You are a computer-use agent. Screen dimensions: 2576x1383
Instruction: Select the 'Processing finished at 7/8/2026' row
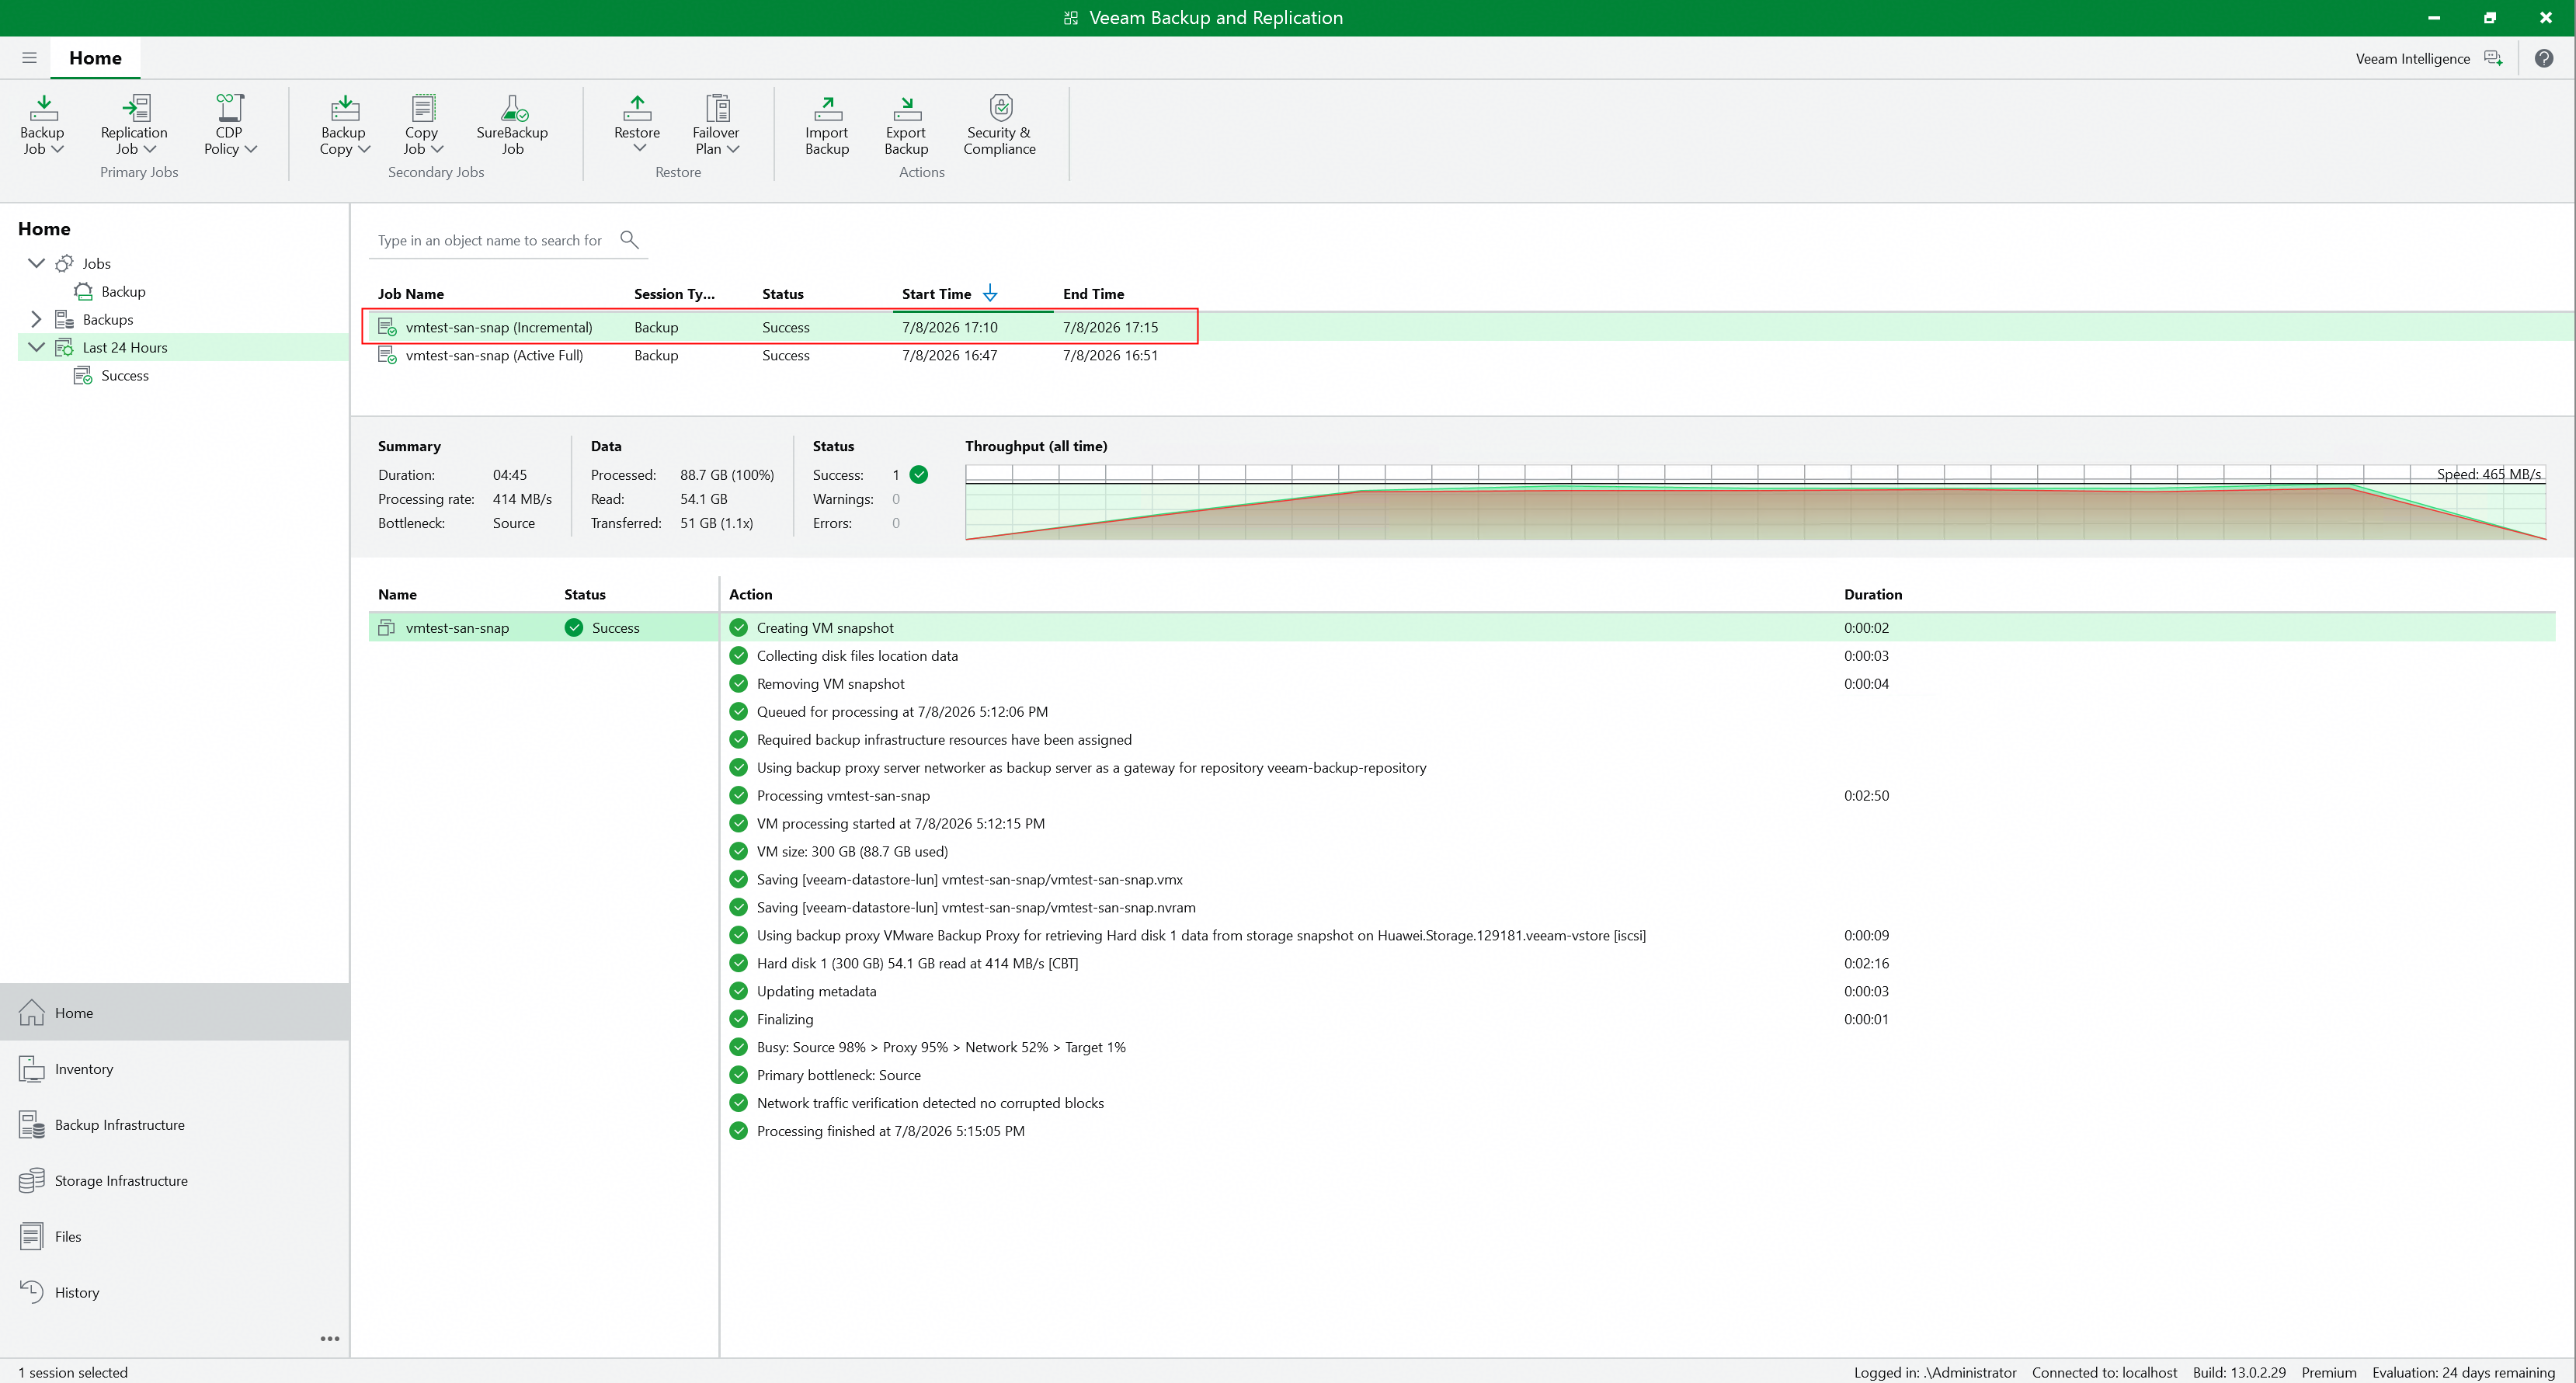coord(1637,1132)
